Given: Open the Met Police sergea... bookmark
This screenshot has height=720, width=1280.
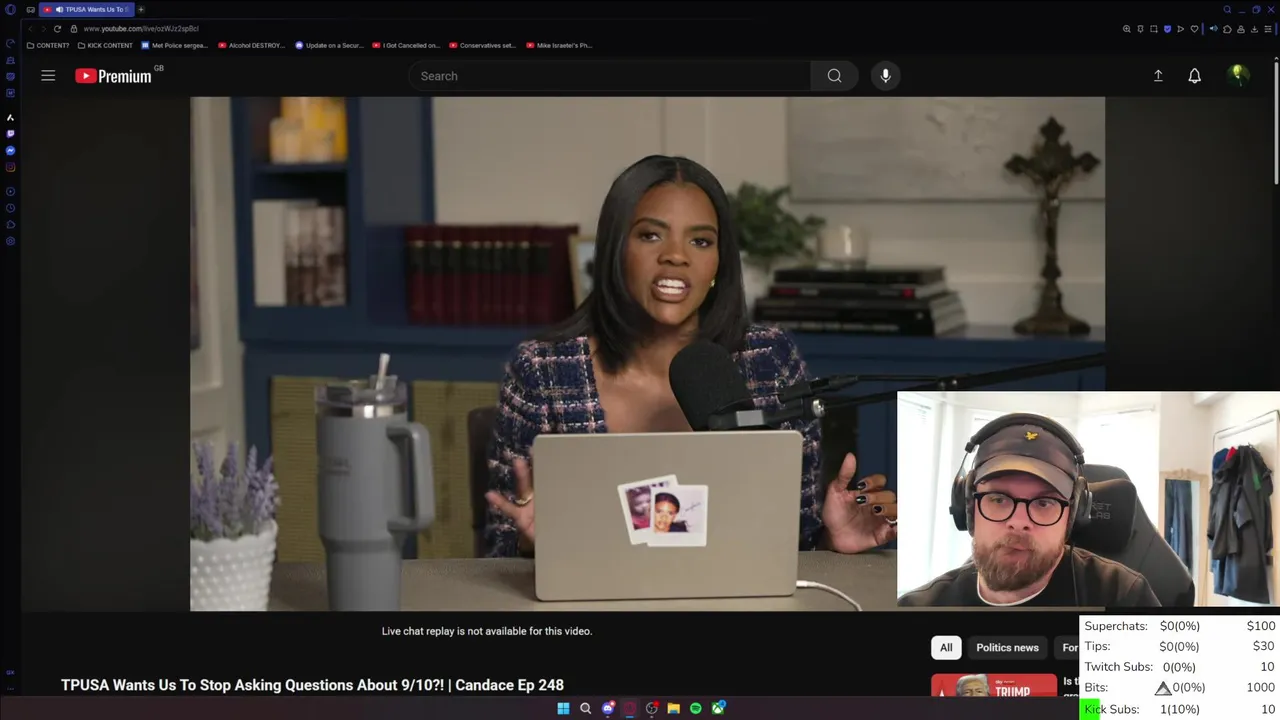Looking at the screenshot, I should point(175,45).
